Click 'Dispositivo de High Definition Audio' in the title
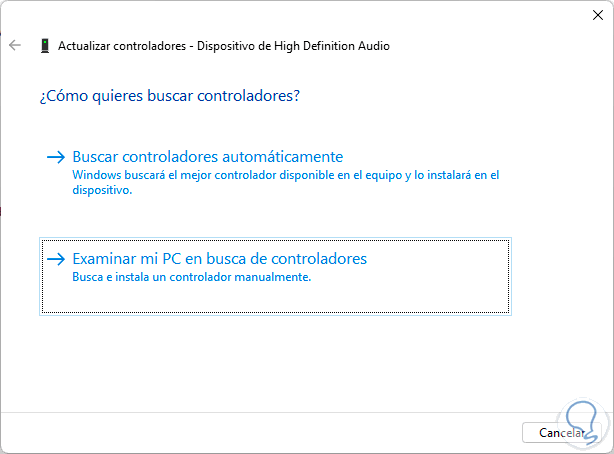Screen dimensions: 614x454 [x=292, y=45]
